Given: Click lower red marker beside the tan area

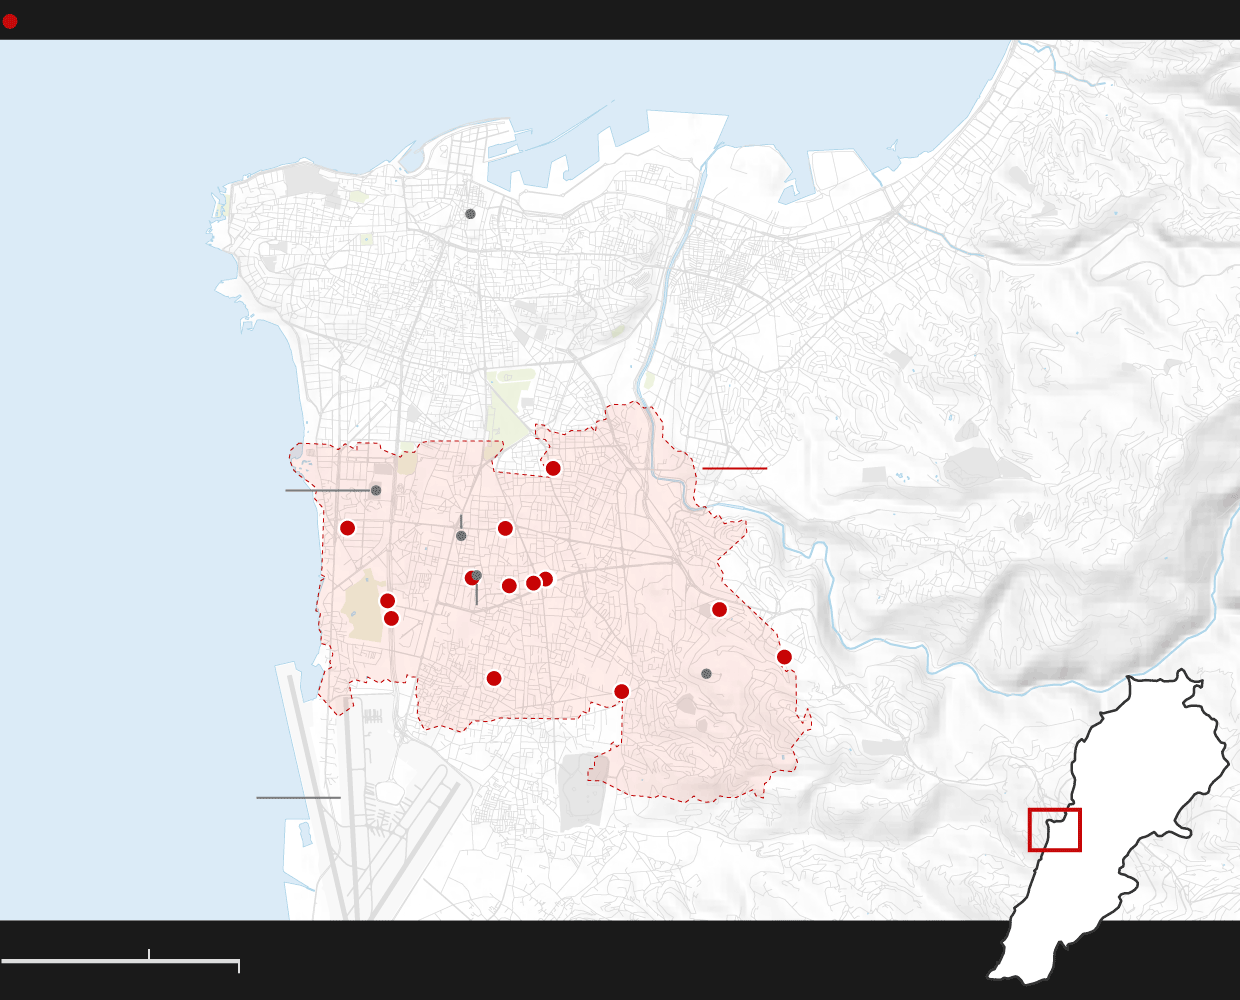Looking at the screenshot, I should tap(391, 618).
